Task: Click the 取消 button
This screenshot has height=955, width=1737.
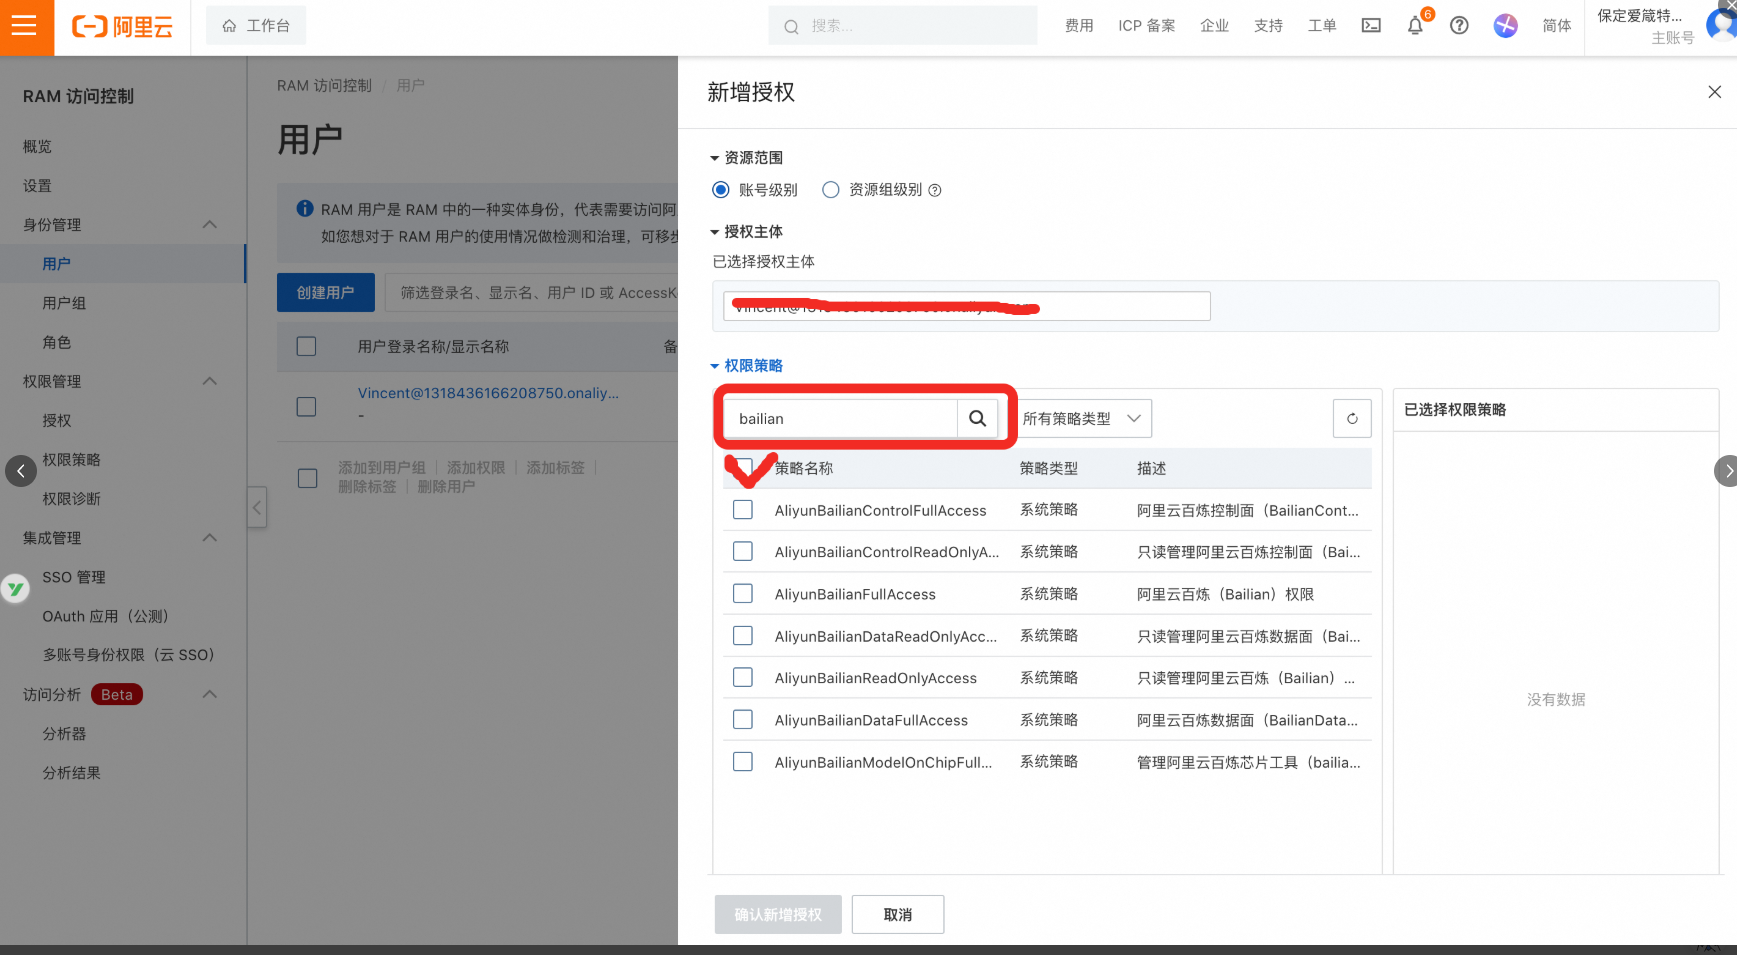Action: tap(897, 914)
